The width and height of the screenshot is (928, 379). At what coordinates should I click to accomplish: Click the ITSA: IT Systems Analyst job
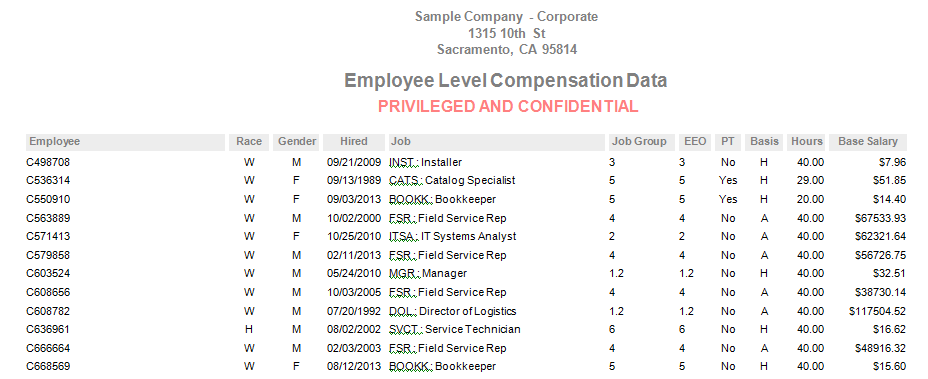click(x=453, y=236)
